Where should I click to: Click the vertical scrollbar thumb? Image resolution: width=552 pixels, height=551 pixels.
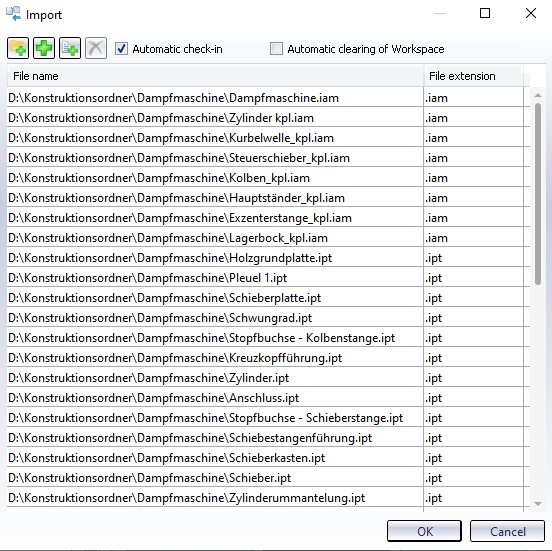click(538, 194)
